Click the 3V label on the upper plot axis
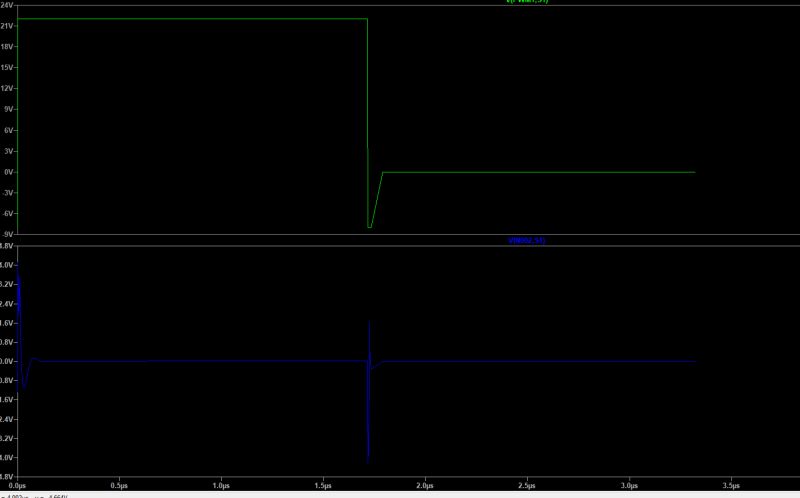 [9, 151]
